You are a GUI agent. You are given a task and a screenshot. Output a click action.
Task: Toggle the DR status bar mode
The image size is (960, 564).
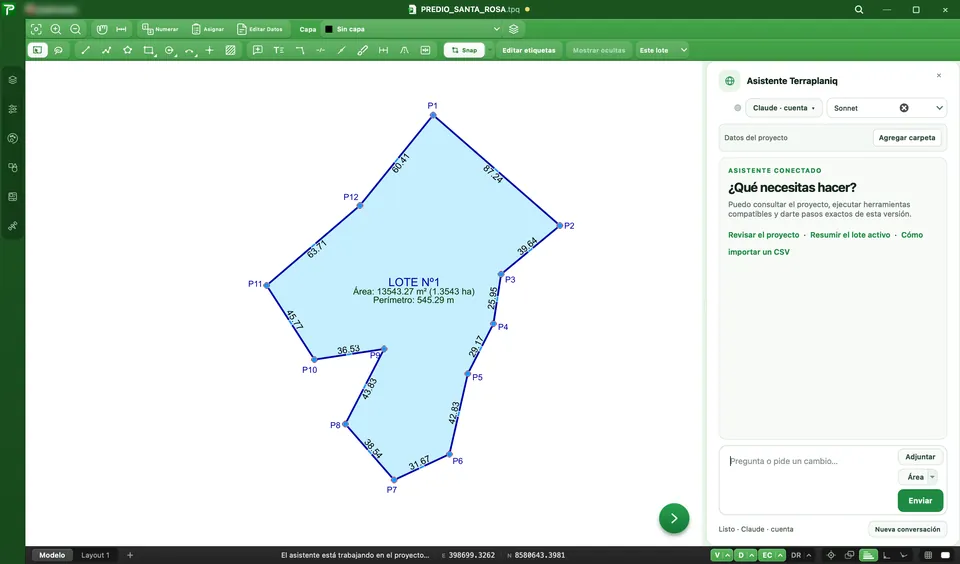[x=796, y=555]
